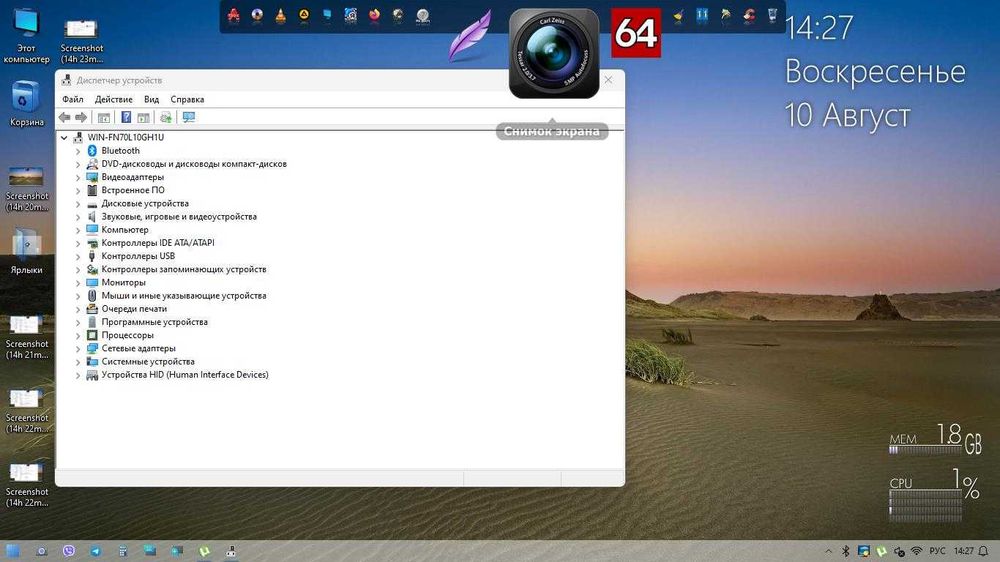Click the Wi-Fi tray icon
This screenshot has width=1000, height=562.
pos(916,551)
